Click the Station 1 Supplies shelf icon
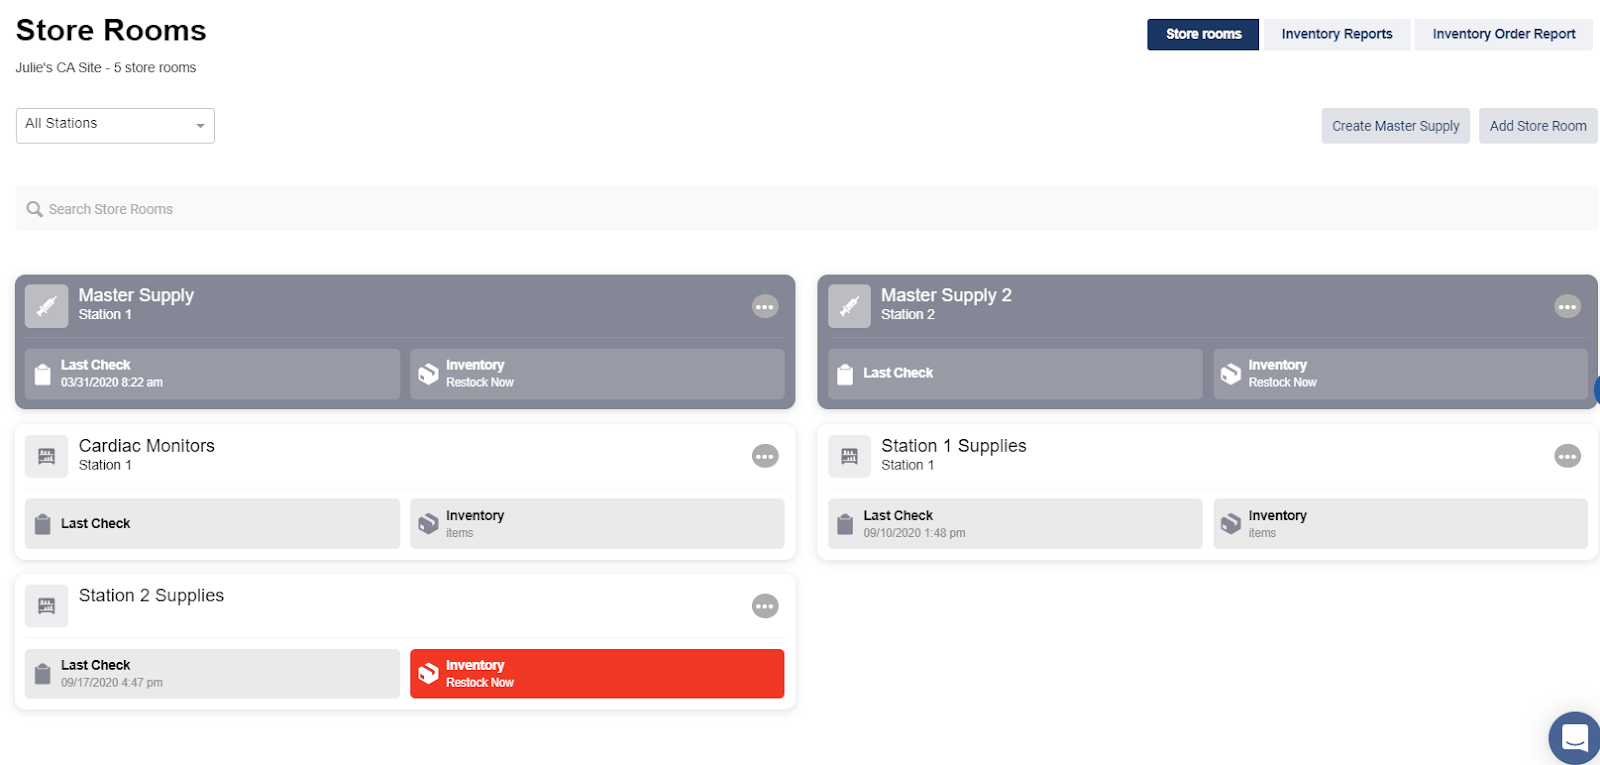 (x=849, y=456)
